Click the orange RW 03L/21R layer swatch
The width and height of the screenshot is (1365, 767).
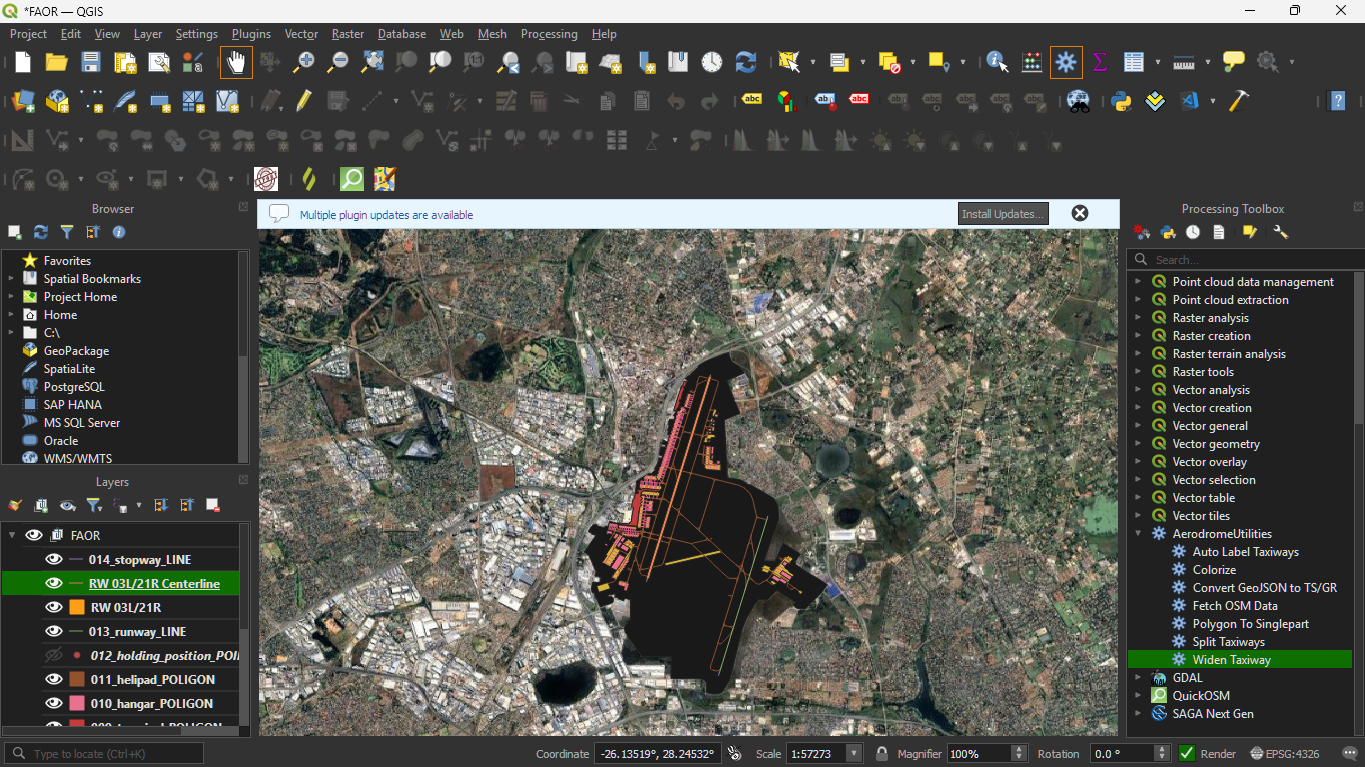tap(77, 608)
